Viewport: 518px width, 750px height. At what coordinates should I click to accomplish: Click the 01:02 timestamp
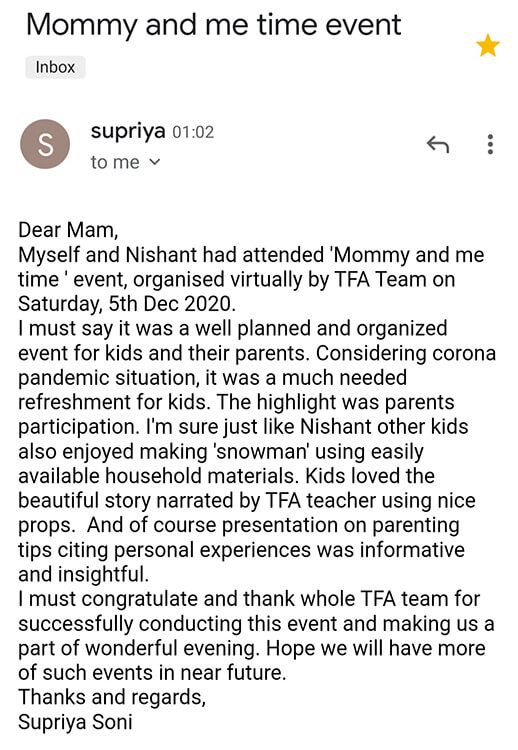pos(193,132)
